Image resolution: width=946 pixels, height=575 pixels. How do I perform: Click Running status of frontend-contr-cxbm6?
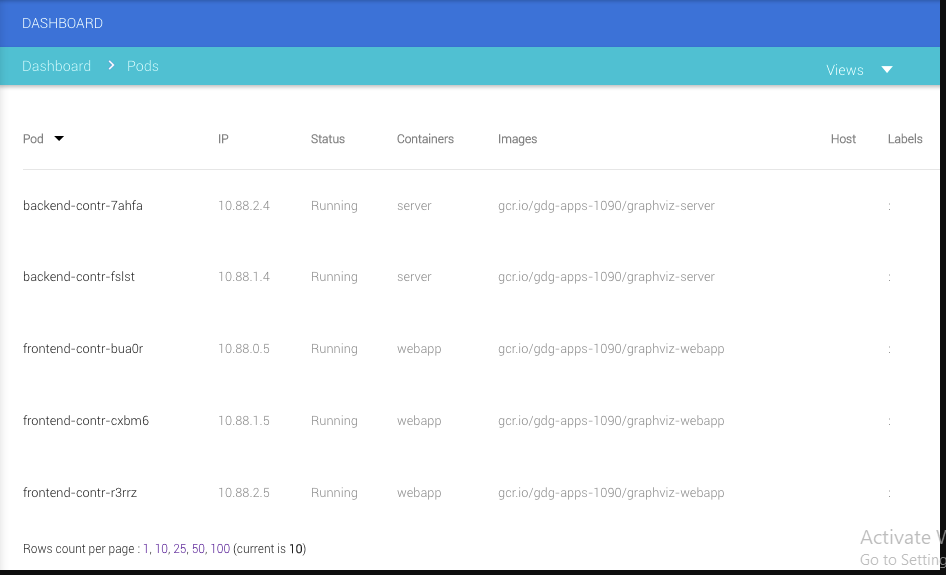pos(334,421)
